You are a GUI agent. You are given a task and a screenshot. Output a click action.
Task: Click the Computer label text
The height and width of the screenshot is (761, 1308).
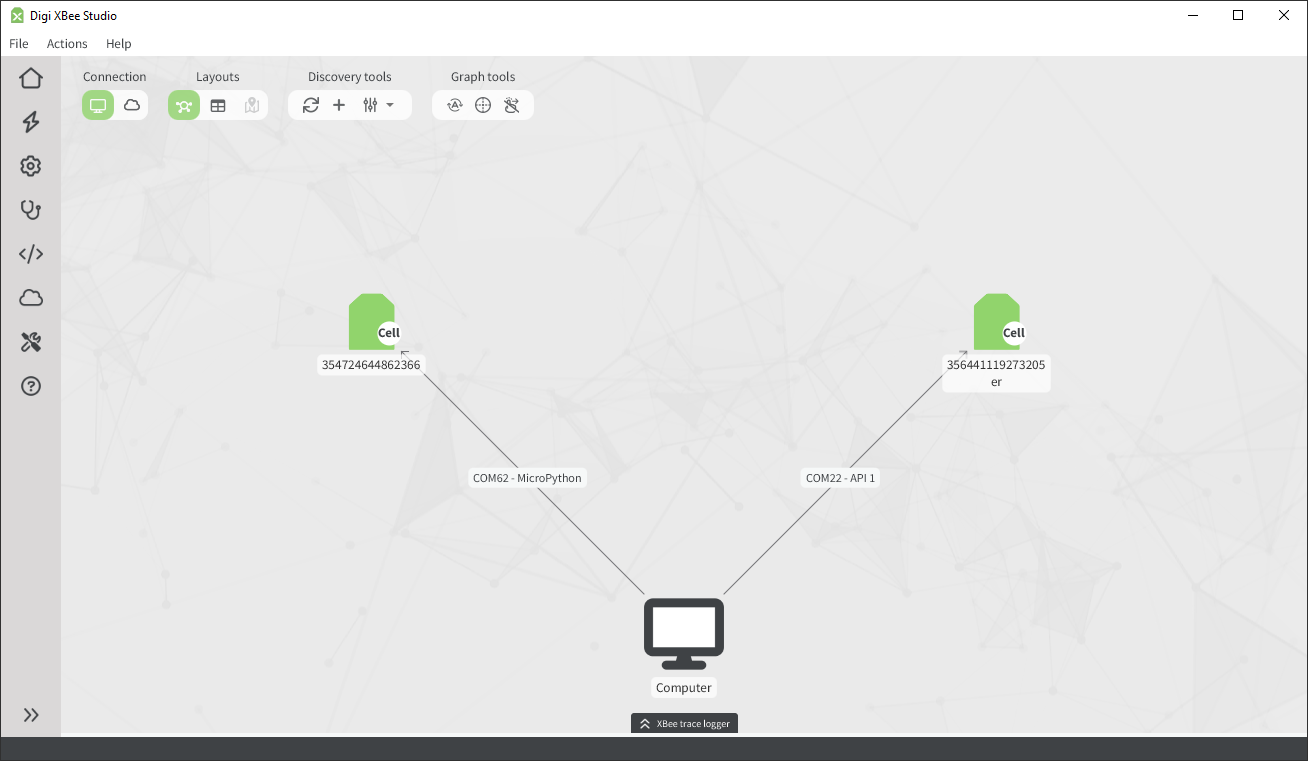tap(684, 688)
